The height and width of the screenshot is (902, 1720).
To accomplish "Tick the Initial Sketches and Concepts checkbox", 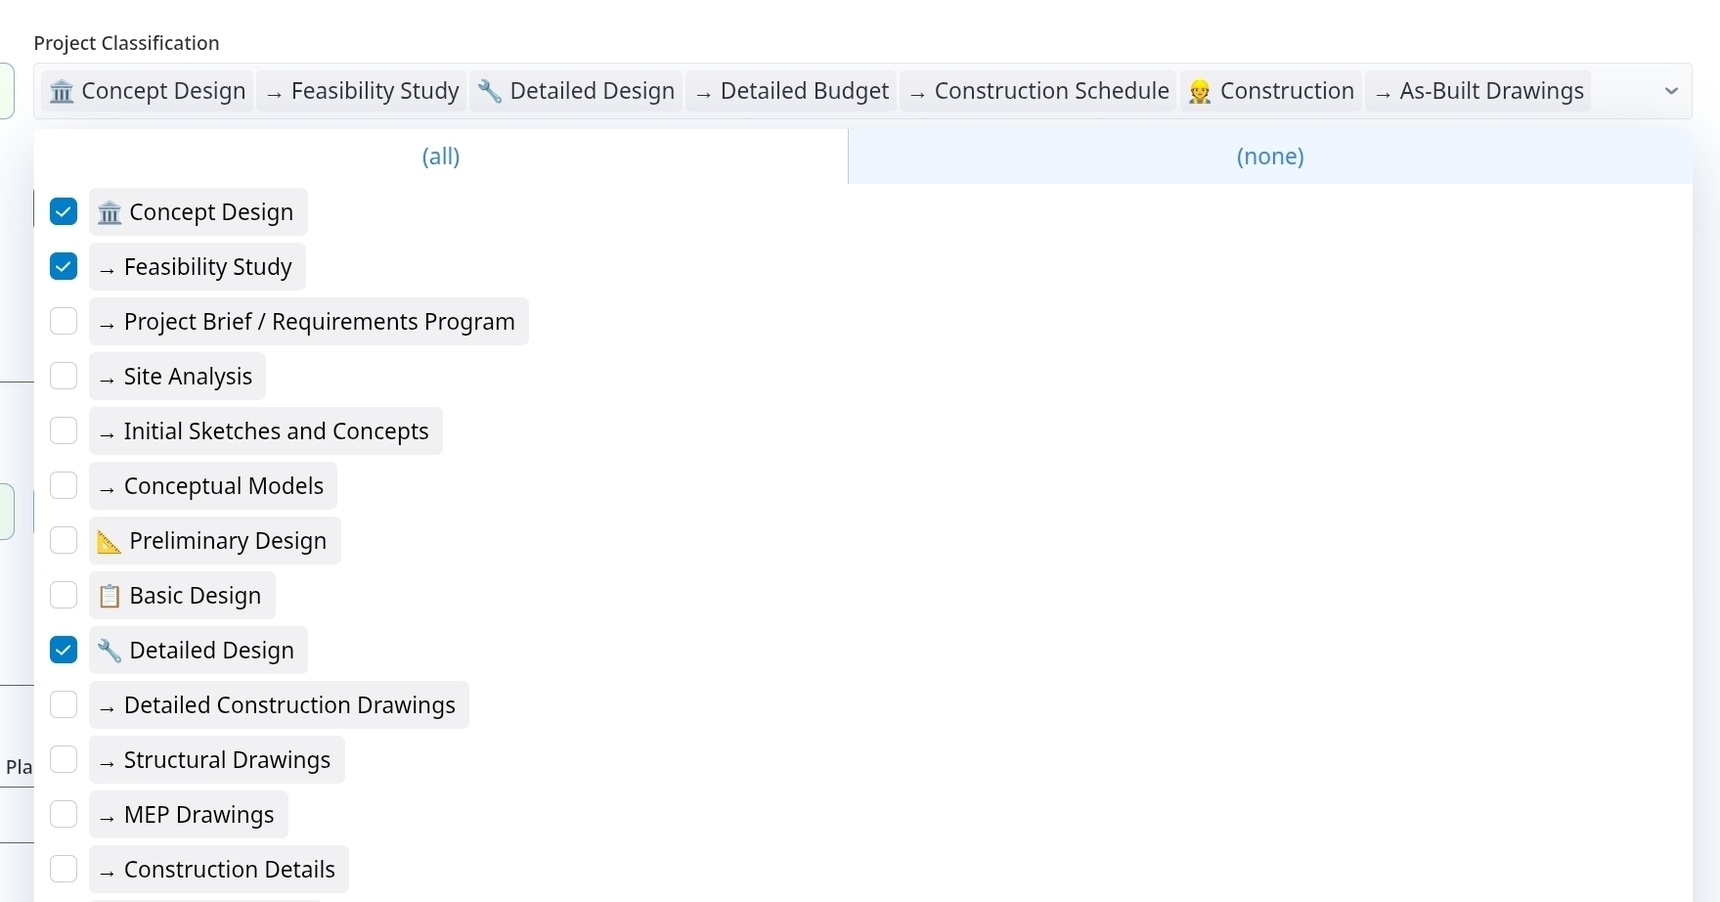I will tap(63, 431).
